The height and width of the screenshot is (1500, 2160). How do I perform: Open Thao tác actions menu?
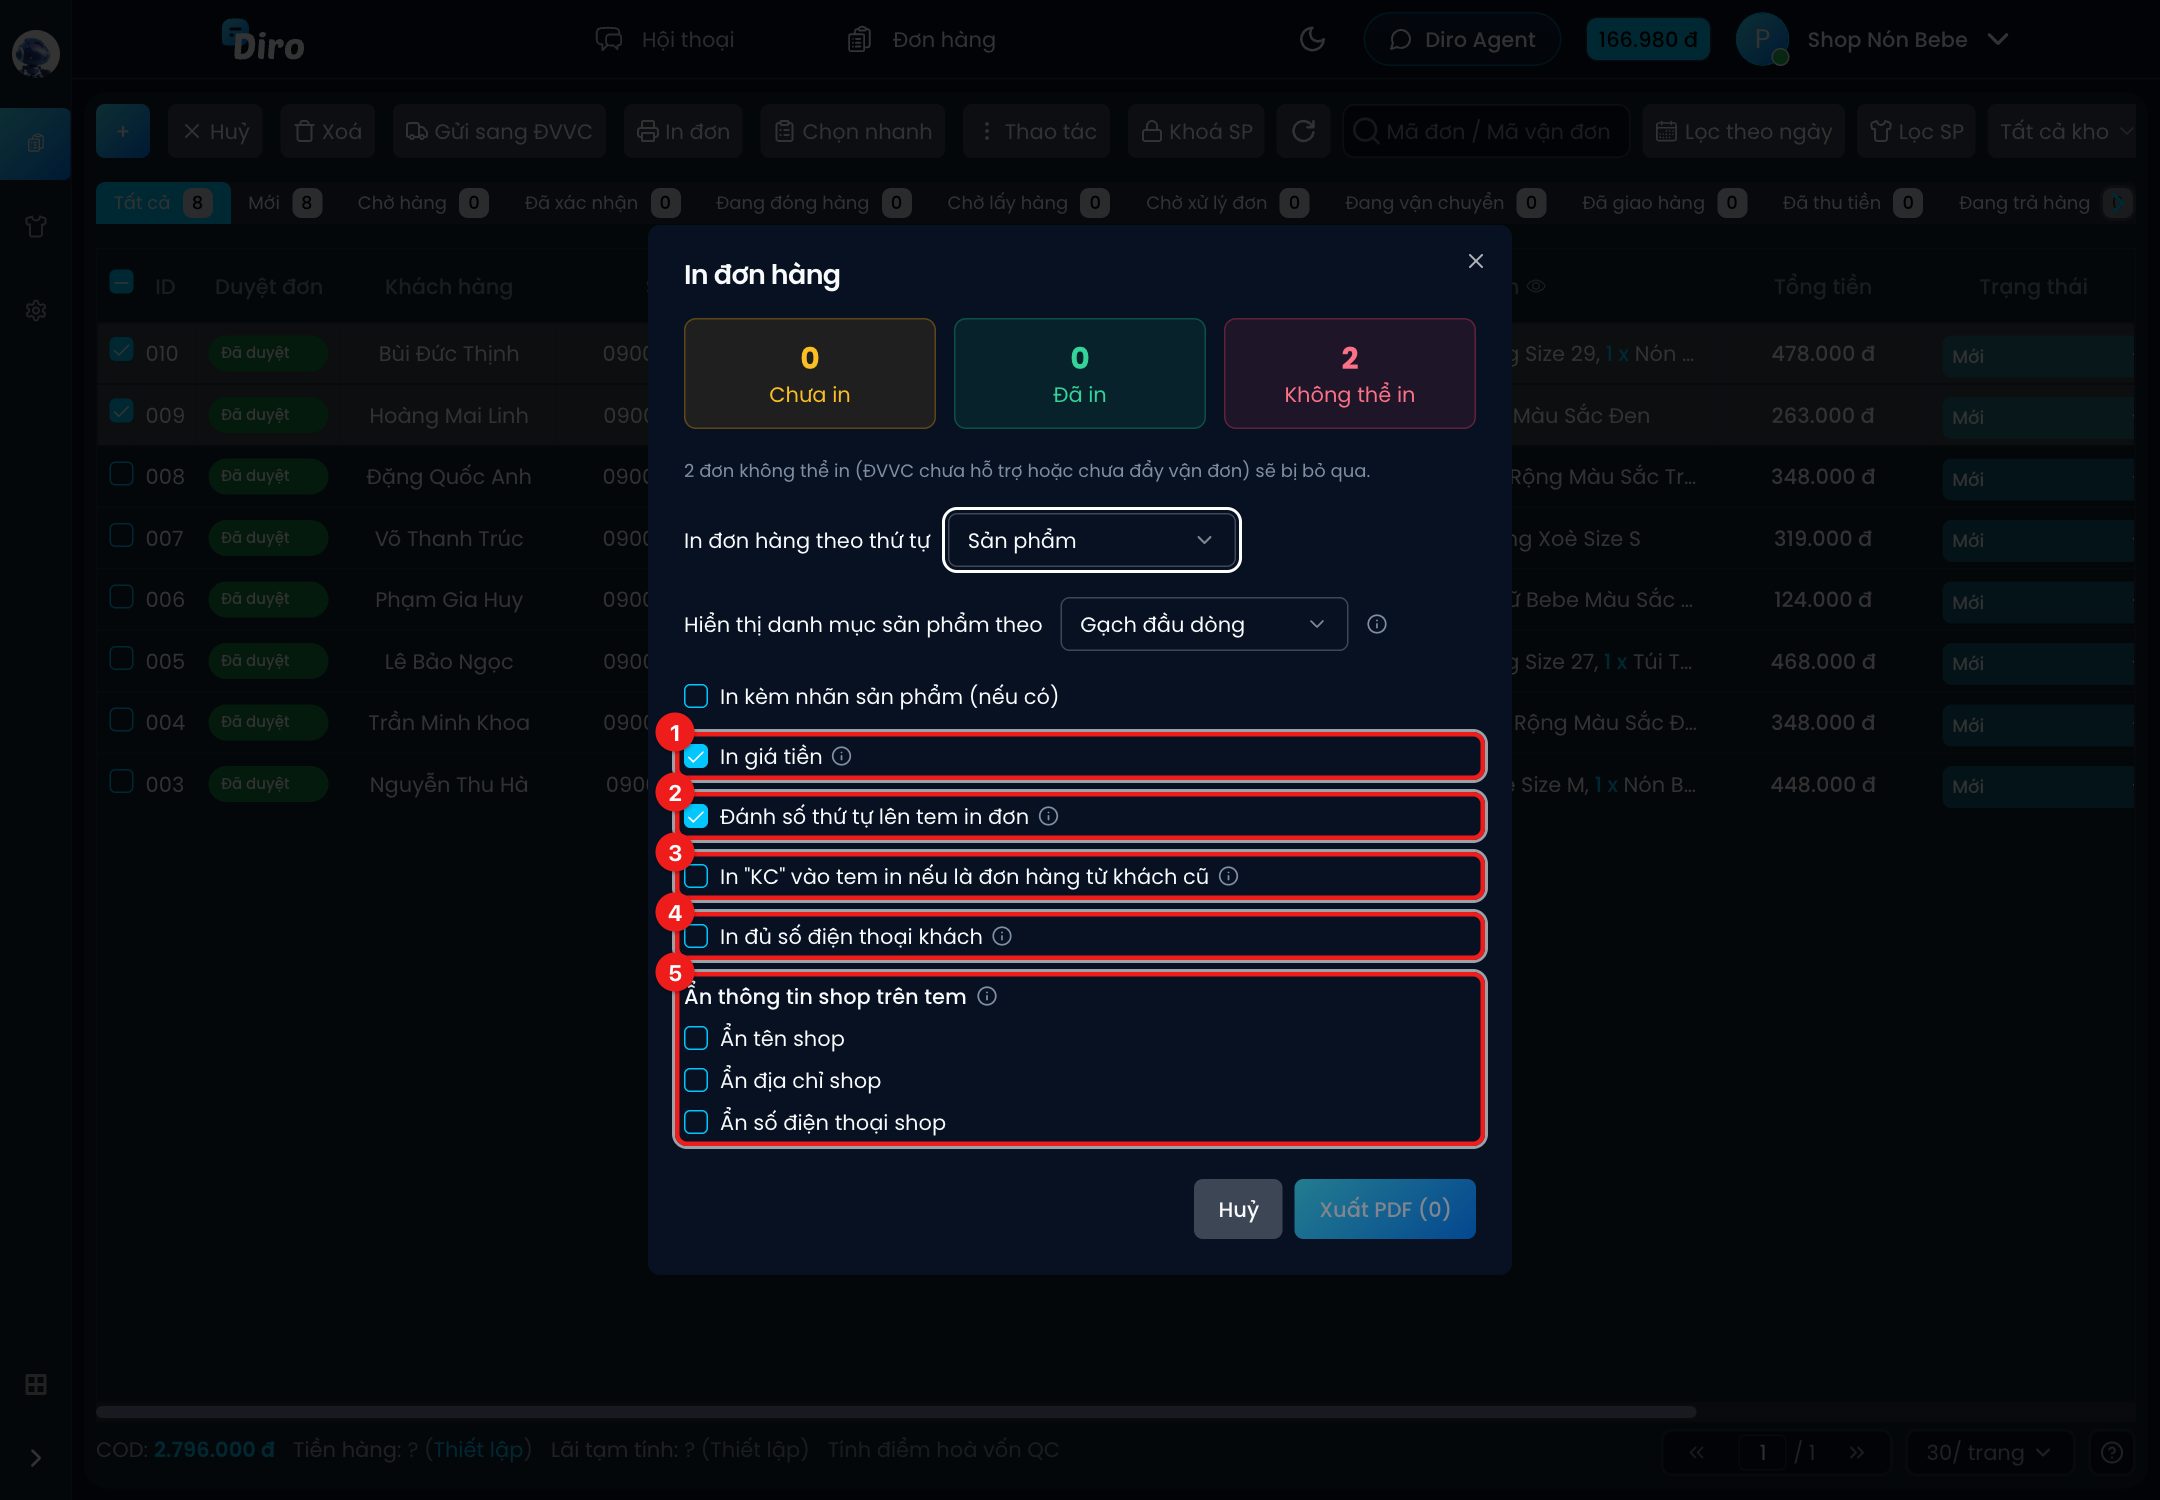click(x=1037, y=131)
